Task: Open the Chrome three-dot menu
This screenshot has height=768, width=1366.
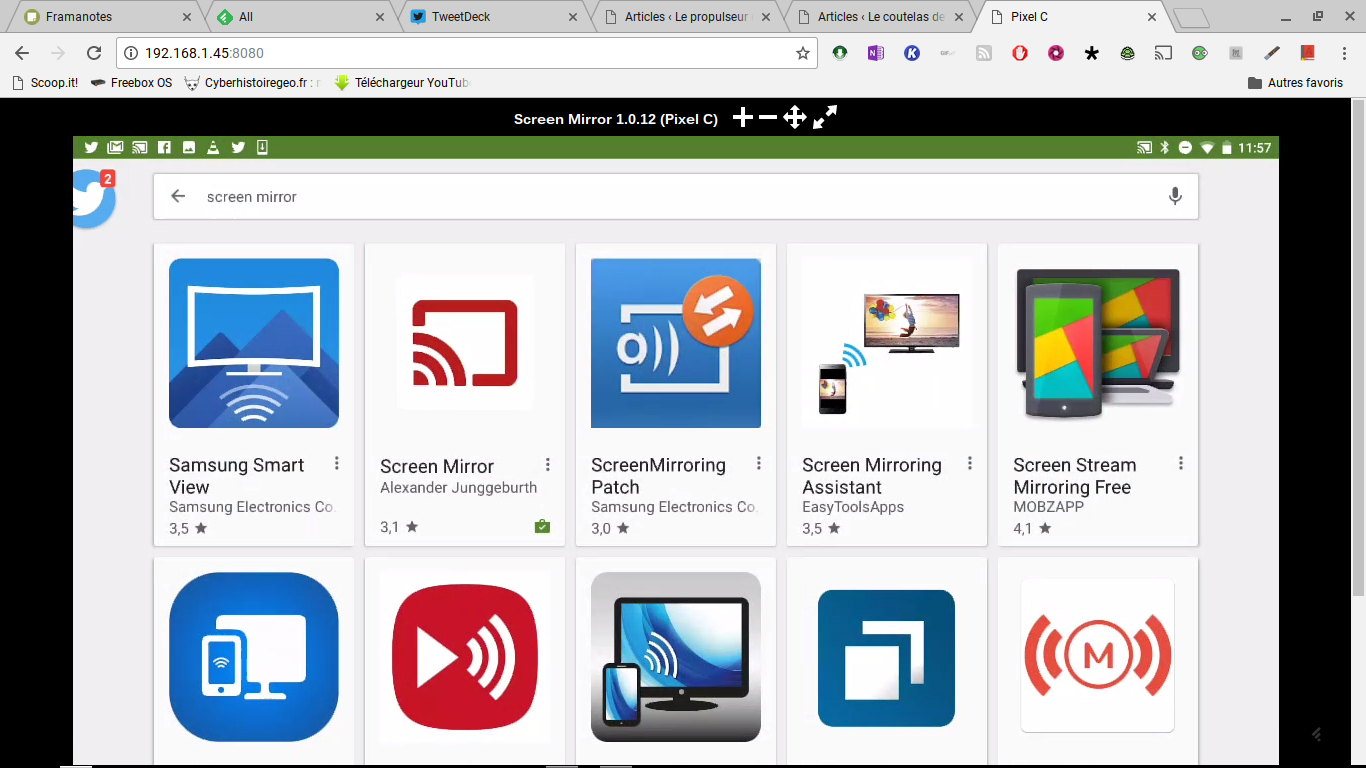Action: [1343, 53]
